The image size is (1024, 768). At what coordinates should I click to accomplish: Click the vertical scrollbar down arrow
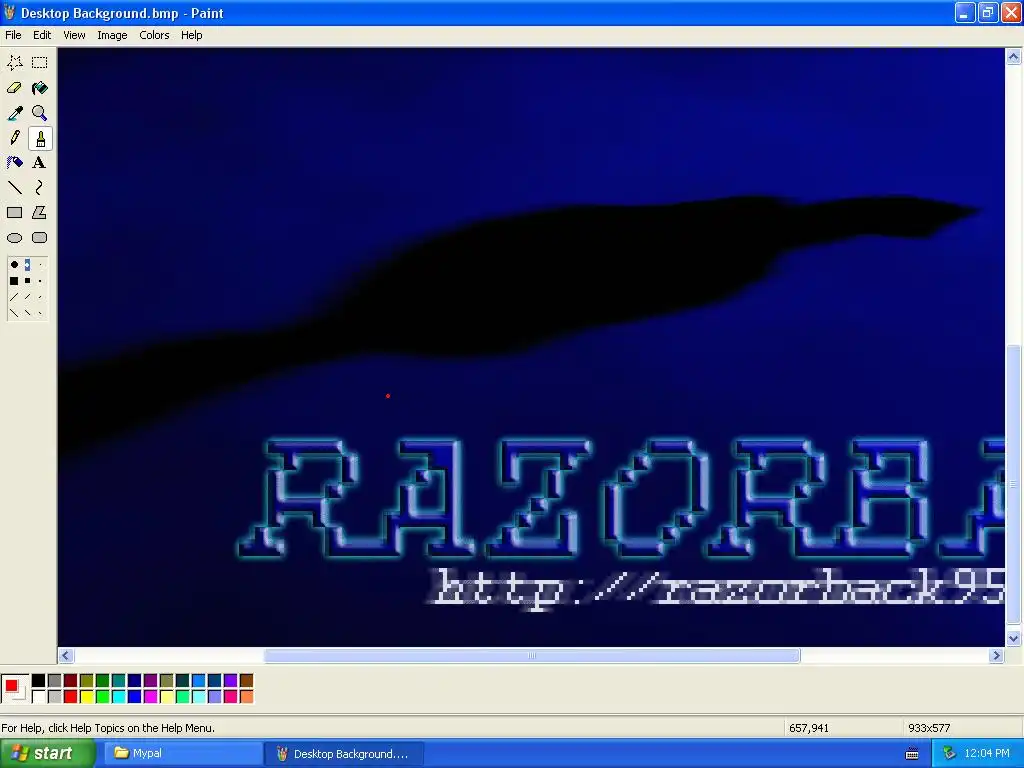point(1013,639)
